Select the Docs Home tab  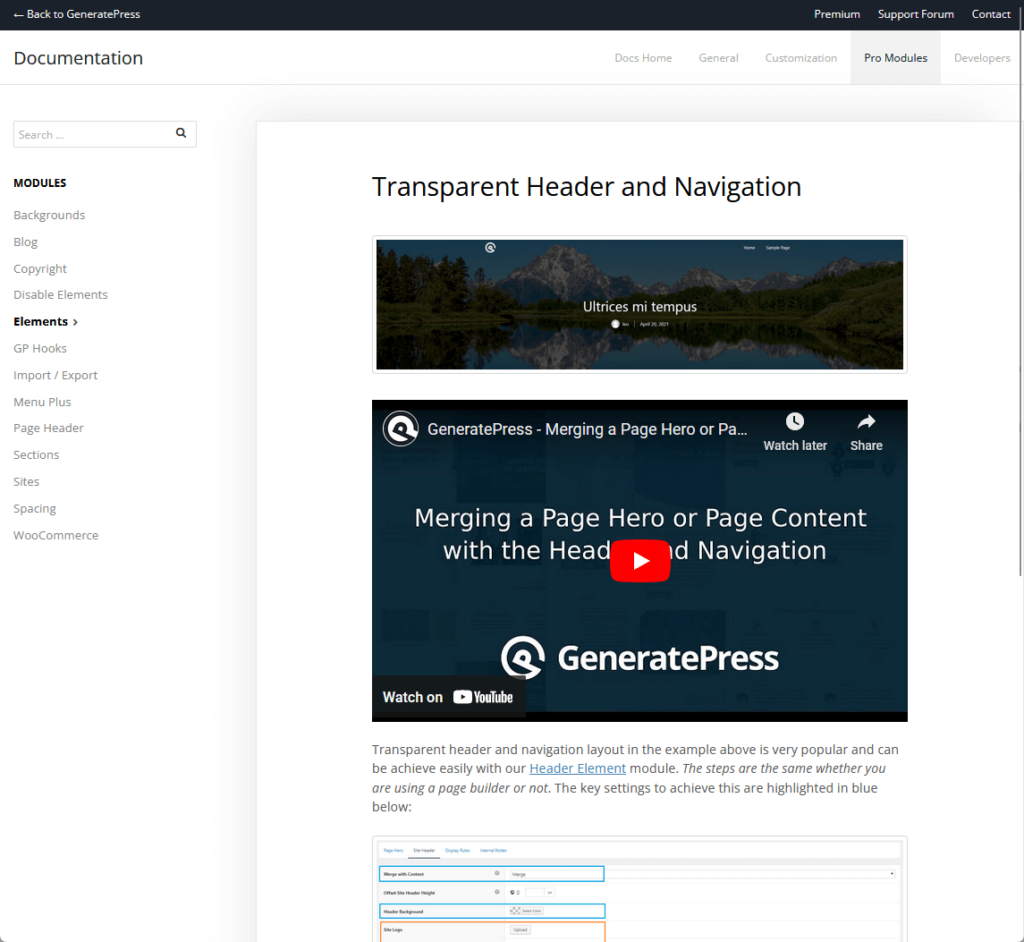(643, 58)
